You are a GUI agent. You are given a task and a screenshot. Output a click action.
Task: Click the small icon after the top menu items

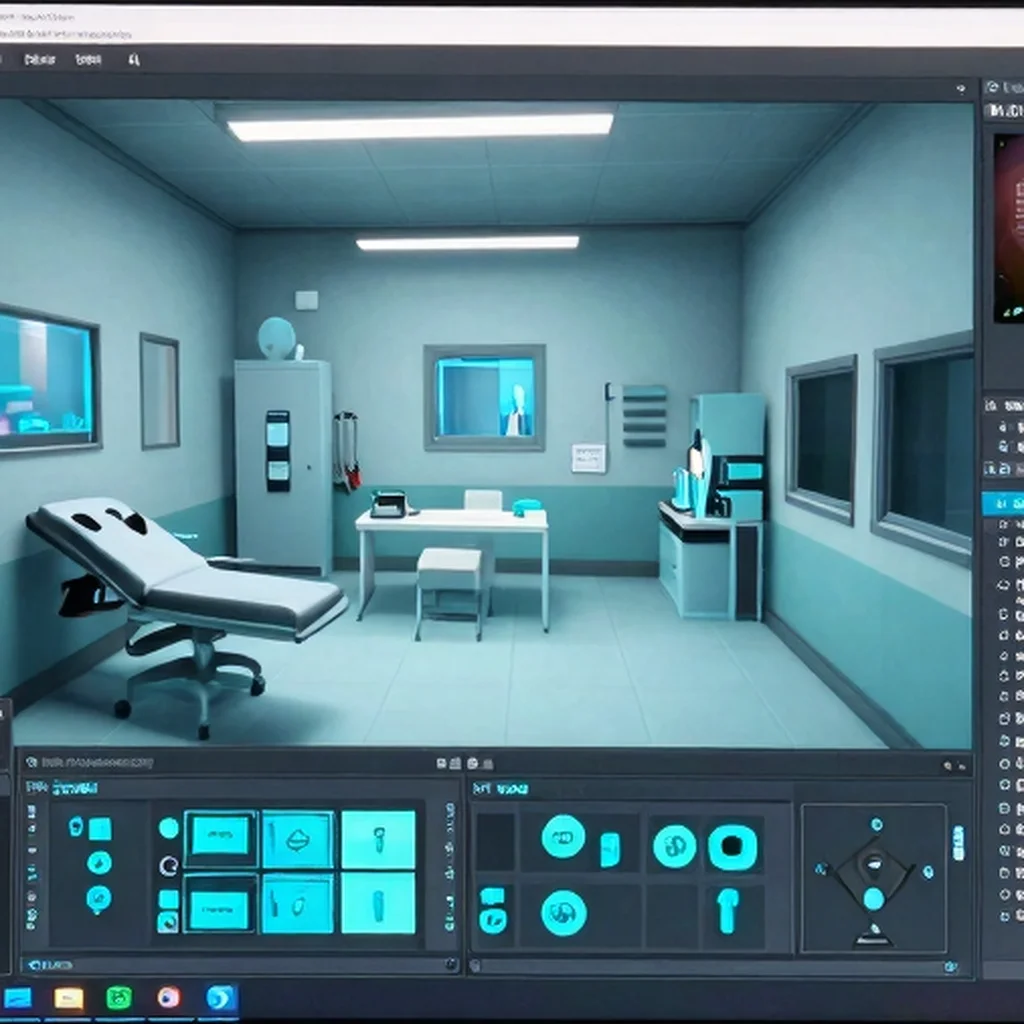click(134, 60)
